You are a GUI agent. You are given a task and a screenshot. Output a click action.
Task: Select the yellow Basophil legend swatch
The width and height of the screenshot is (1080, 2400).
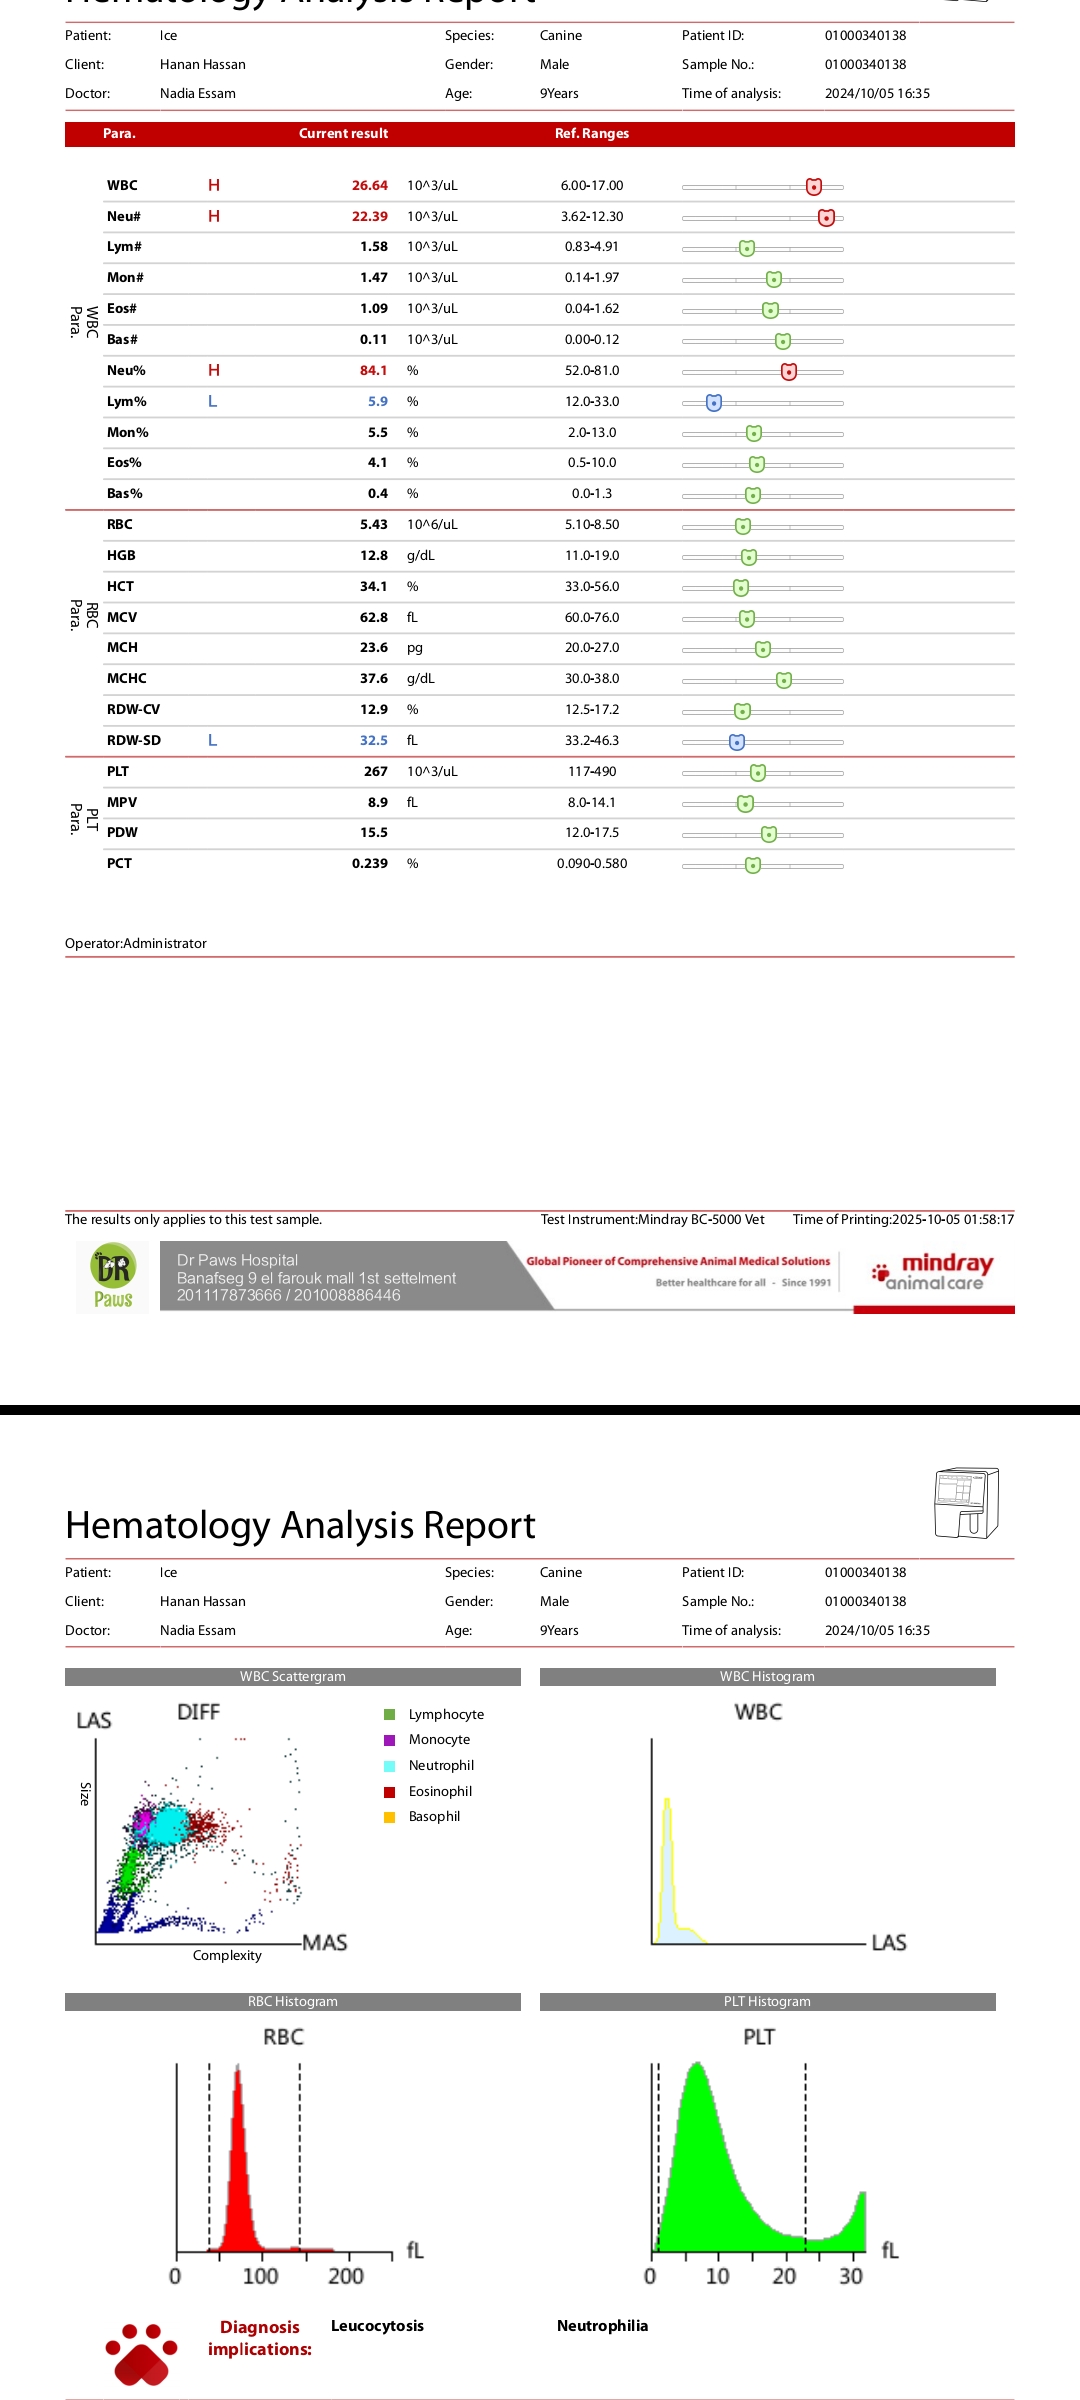(390, 1817)
